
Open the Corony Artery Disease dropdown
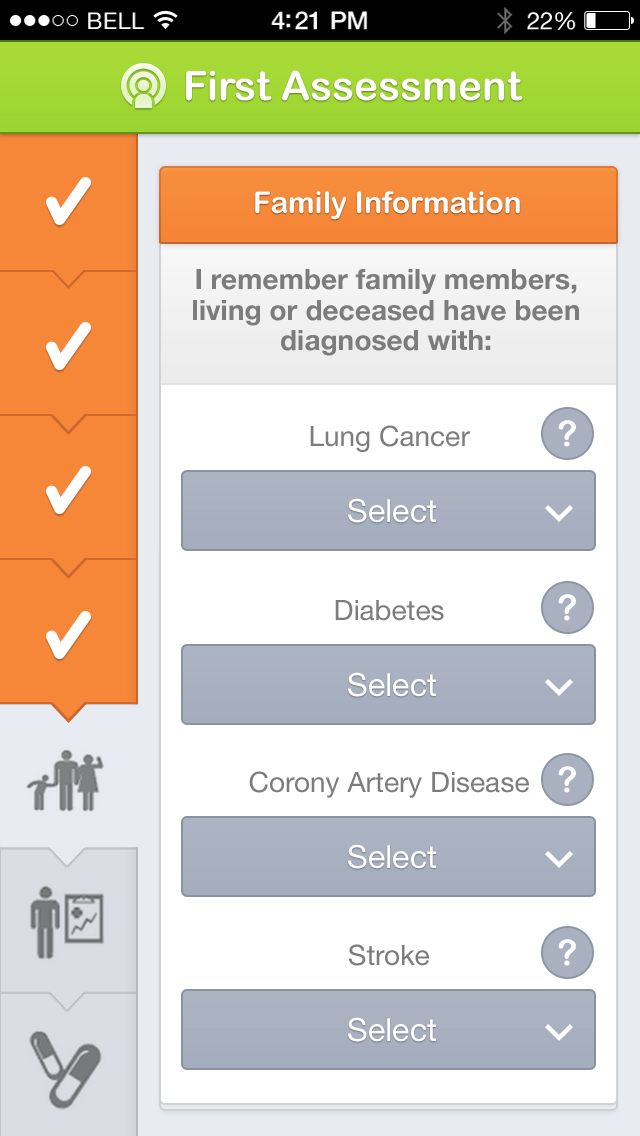click(x=388, y=857)
